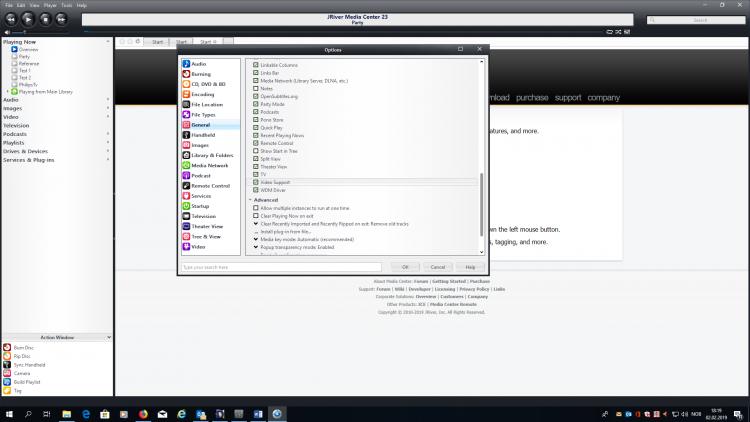Expand the Audio tree section

108,100
